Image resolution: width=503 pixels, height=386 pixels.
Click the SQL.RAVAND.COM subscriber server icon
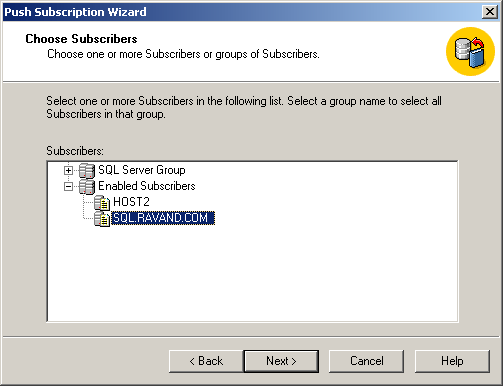tap(102, 219)
